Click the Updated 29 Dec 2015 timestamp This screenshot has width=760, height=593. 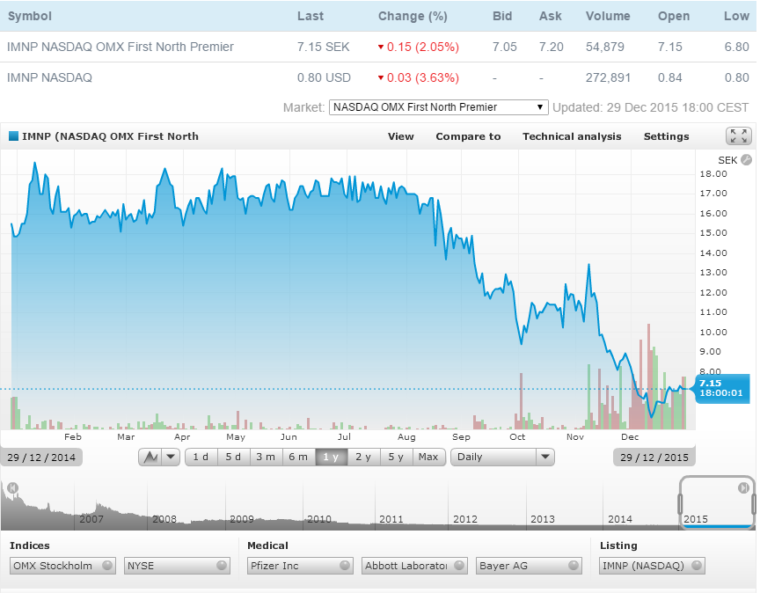tap(650, 107)
